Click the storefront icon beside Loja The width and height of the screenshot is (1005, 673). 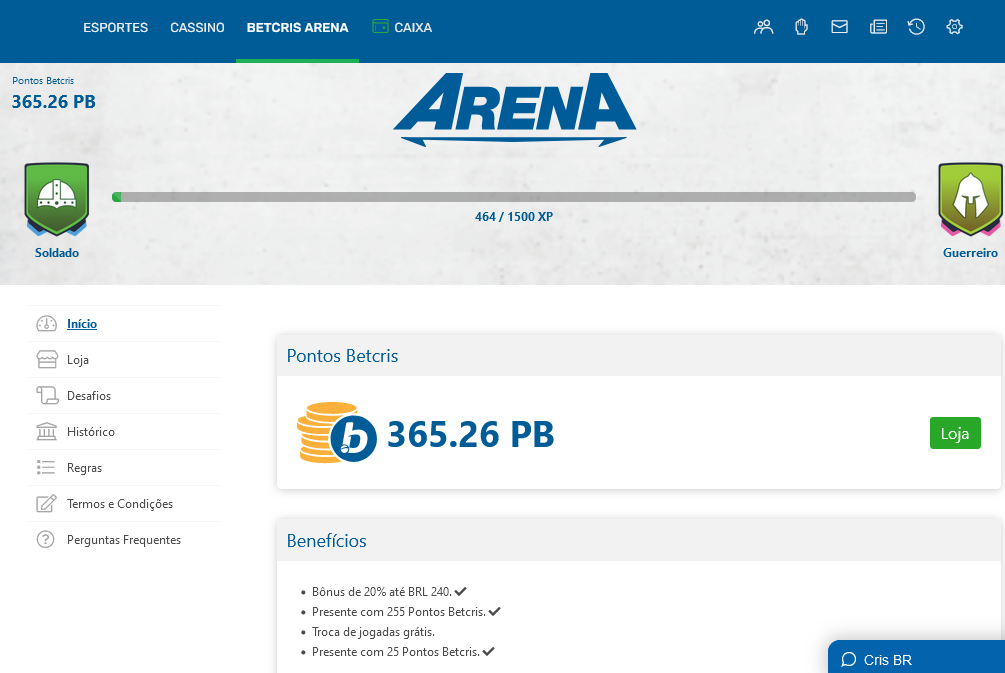(x=46, y=360)
